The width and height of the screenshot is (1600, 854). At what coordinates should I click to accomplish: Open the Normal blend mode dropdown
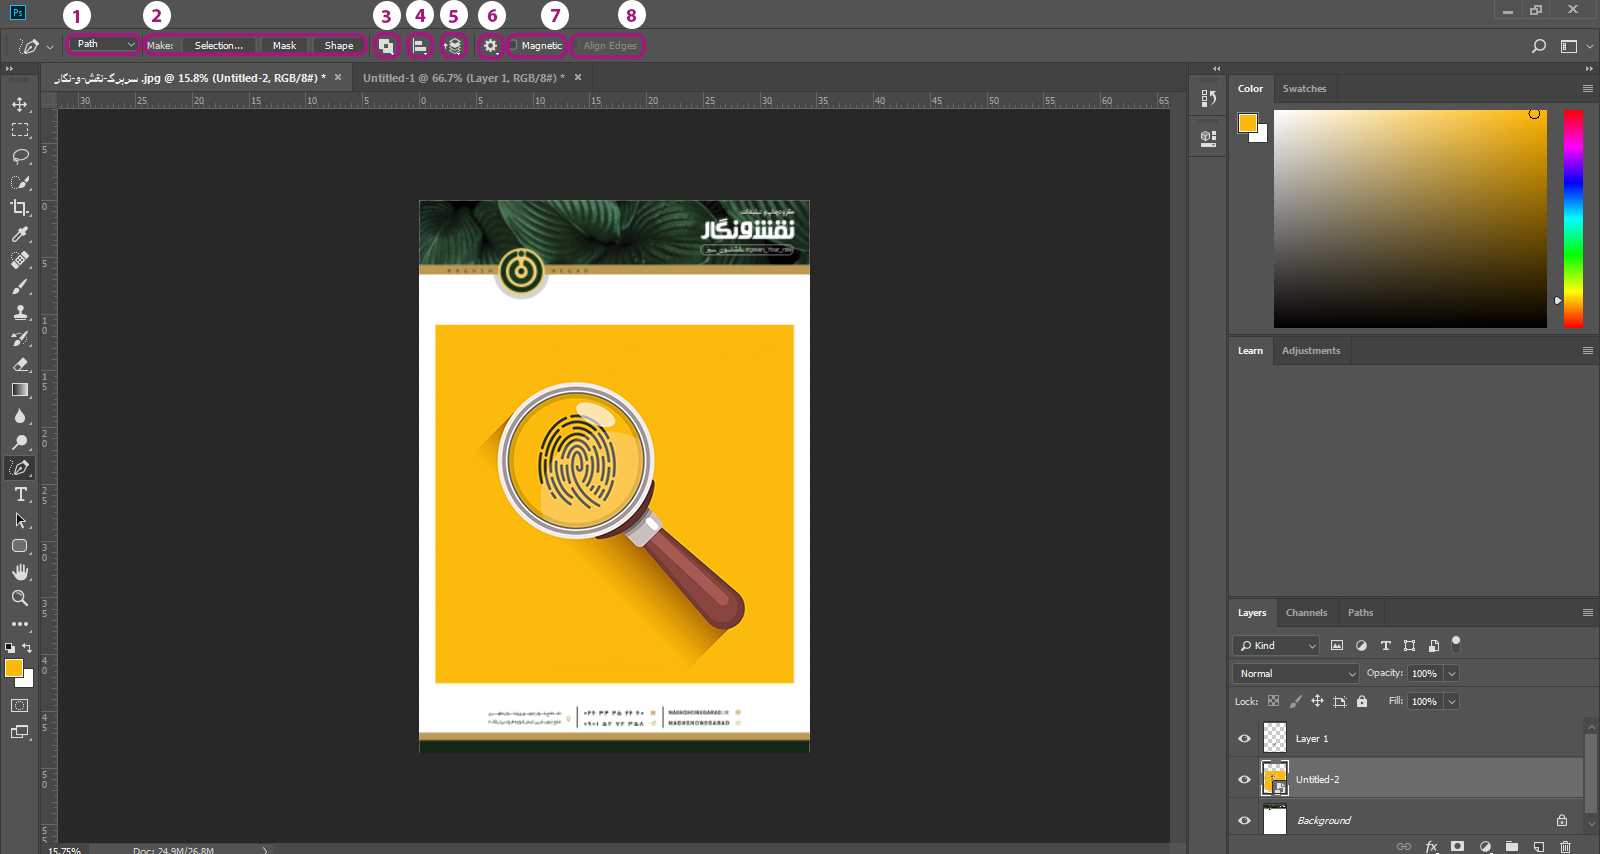[1296, 674]
